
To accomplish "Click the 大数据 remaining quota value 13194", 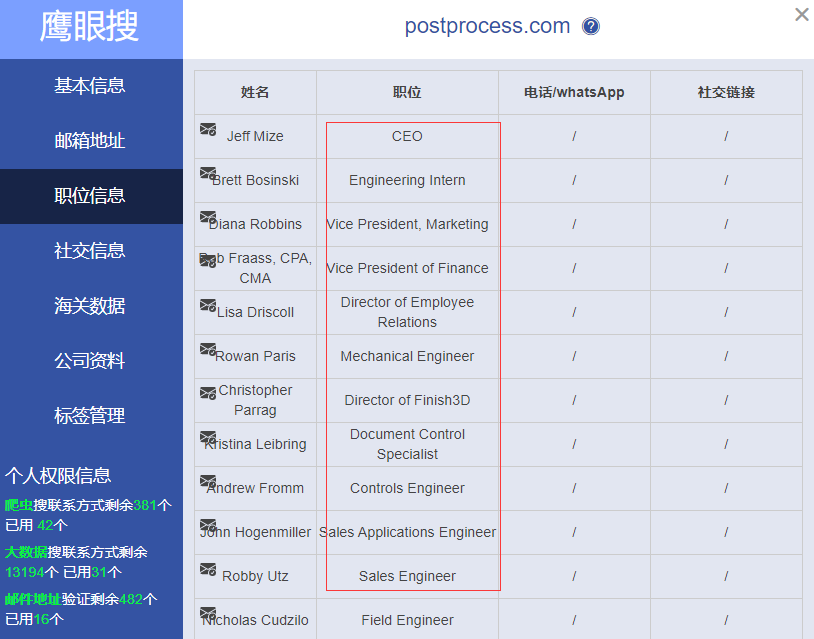I will [25, 573].
